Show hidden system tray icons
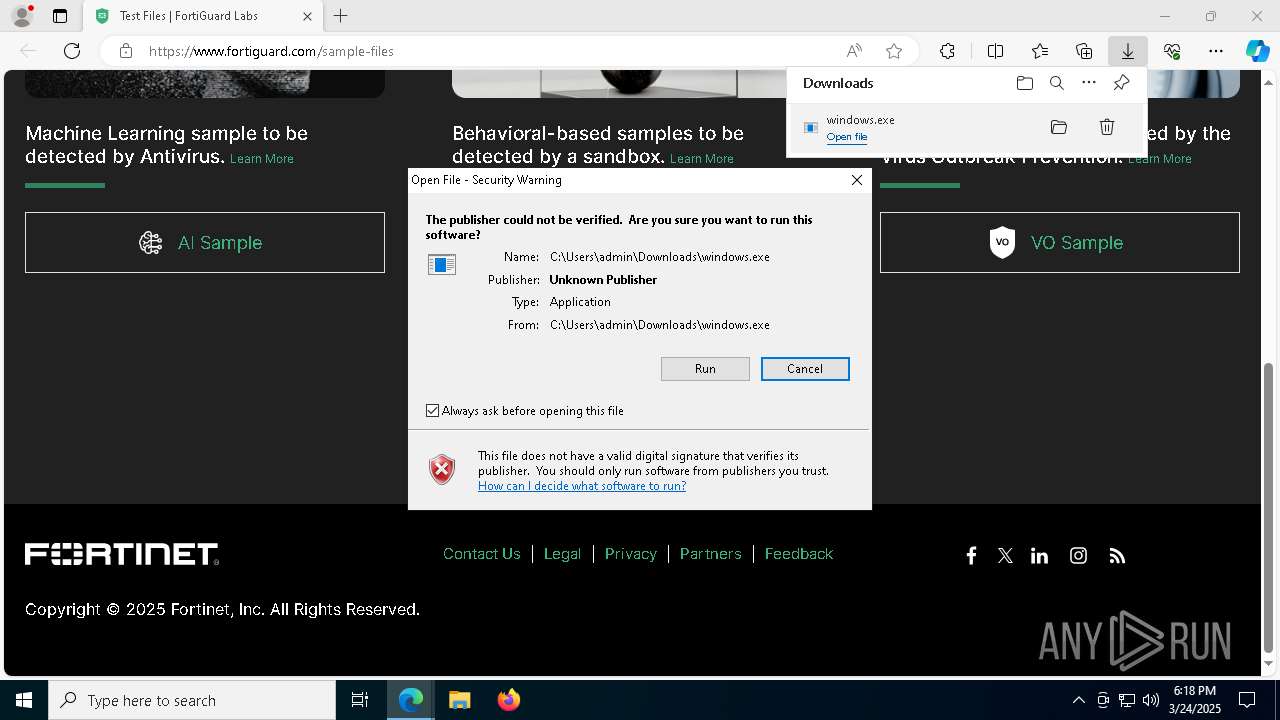The width and height of the screenshot is (1280, 720). (1078, 700)
